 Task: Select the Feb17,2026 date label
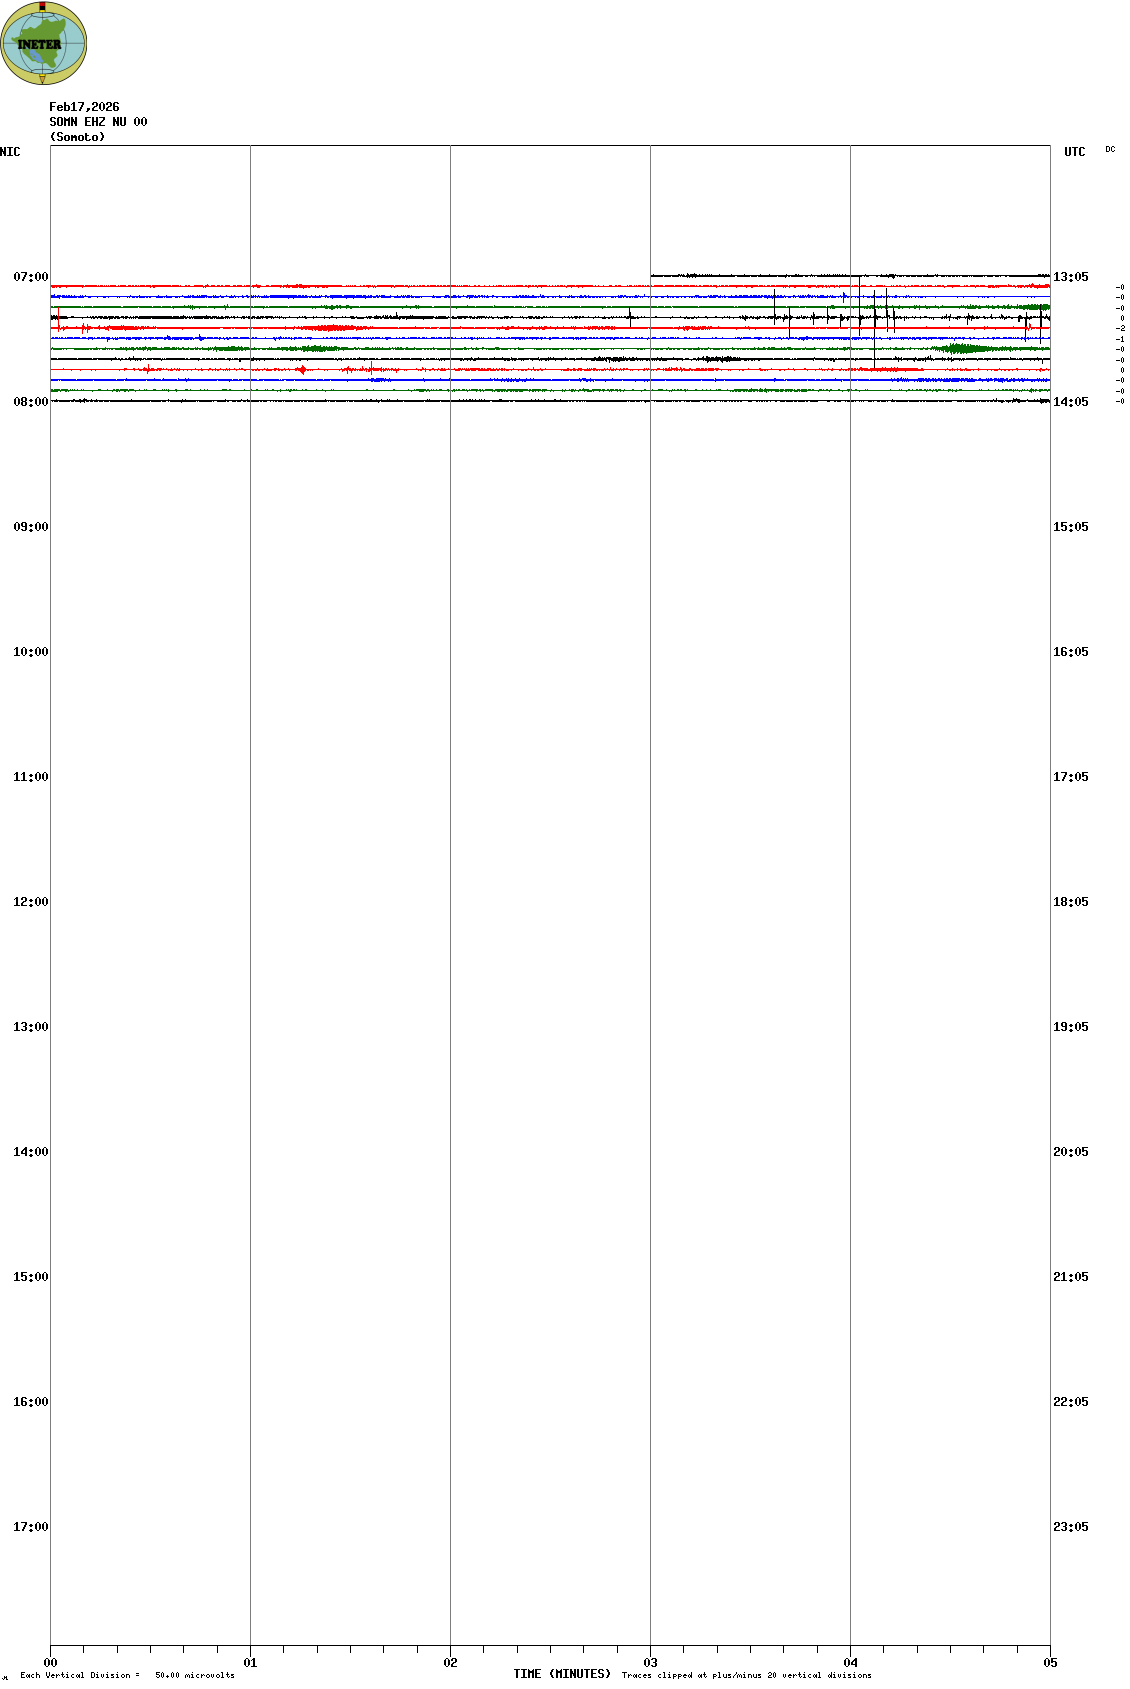84,107
